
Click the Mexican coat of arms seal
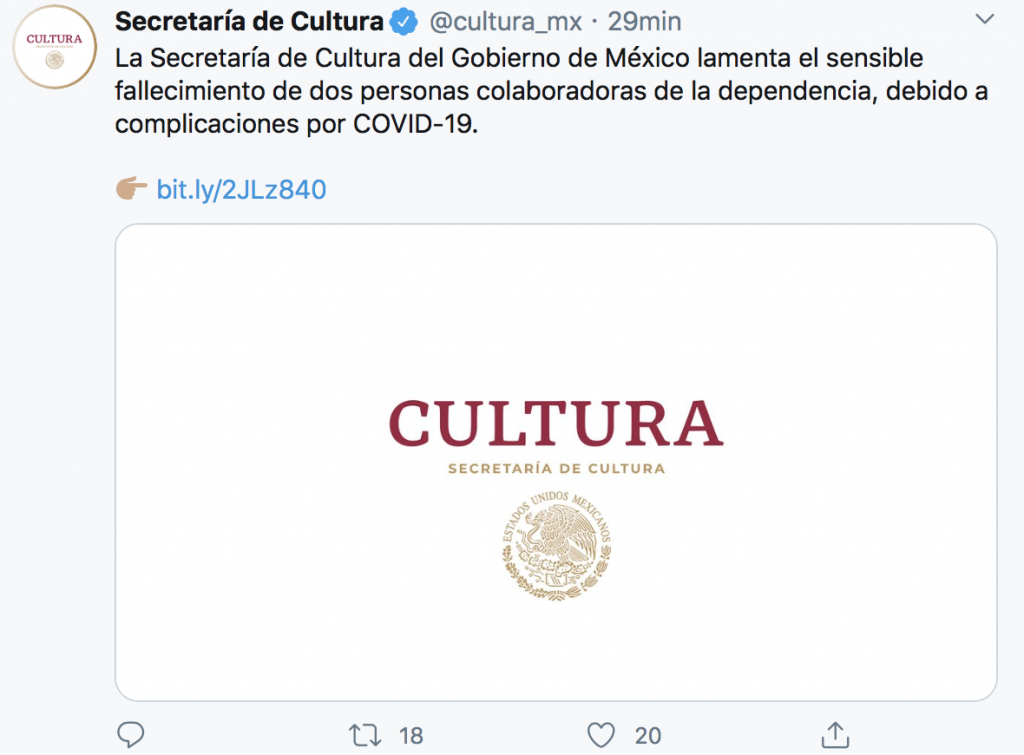click(556, 546)
